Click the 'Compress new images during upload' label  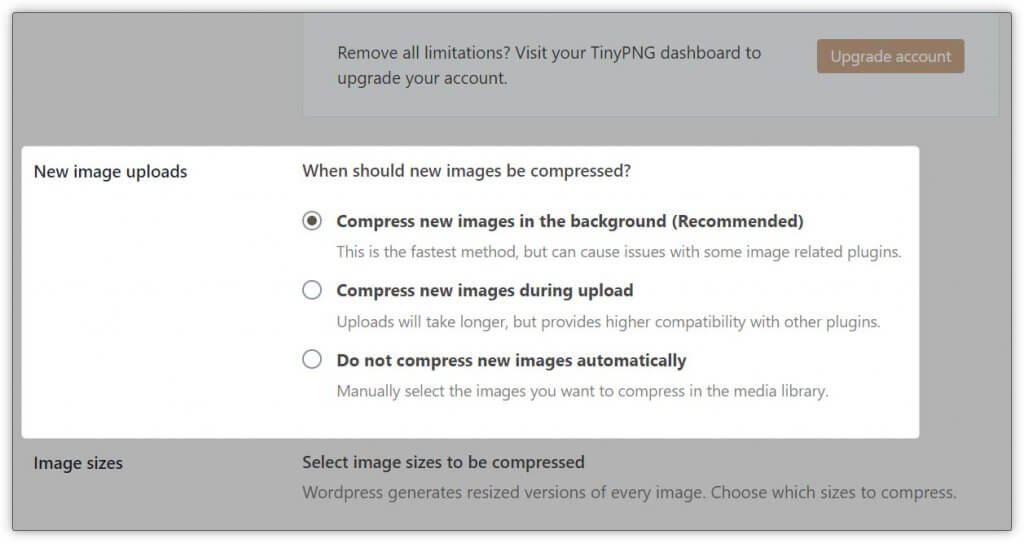click(484, 291)
